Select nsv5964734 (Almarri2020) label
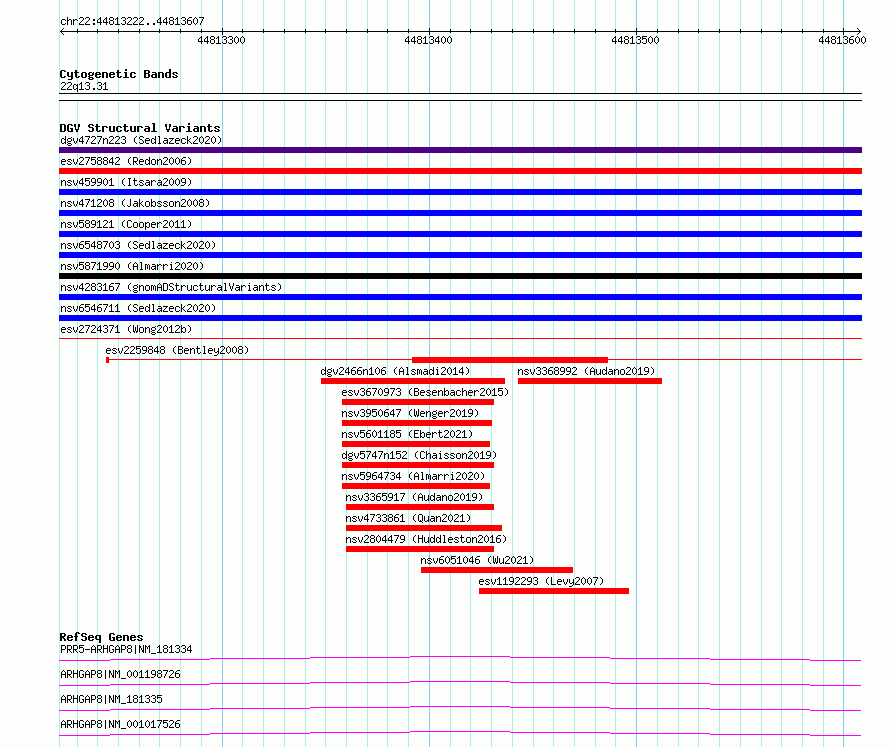This screenshot has height=747, width=890. click(413, 476)
